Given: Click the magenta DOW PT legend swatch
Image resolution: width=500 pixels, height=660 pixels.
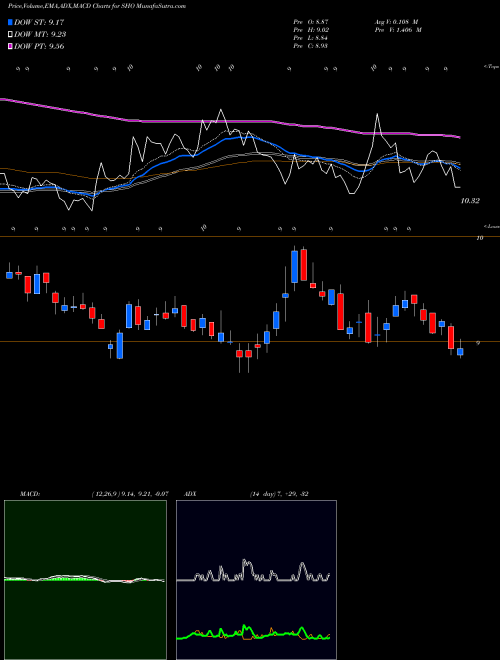Looking at the screenshot, I should 10,46.
